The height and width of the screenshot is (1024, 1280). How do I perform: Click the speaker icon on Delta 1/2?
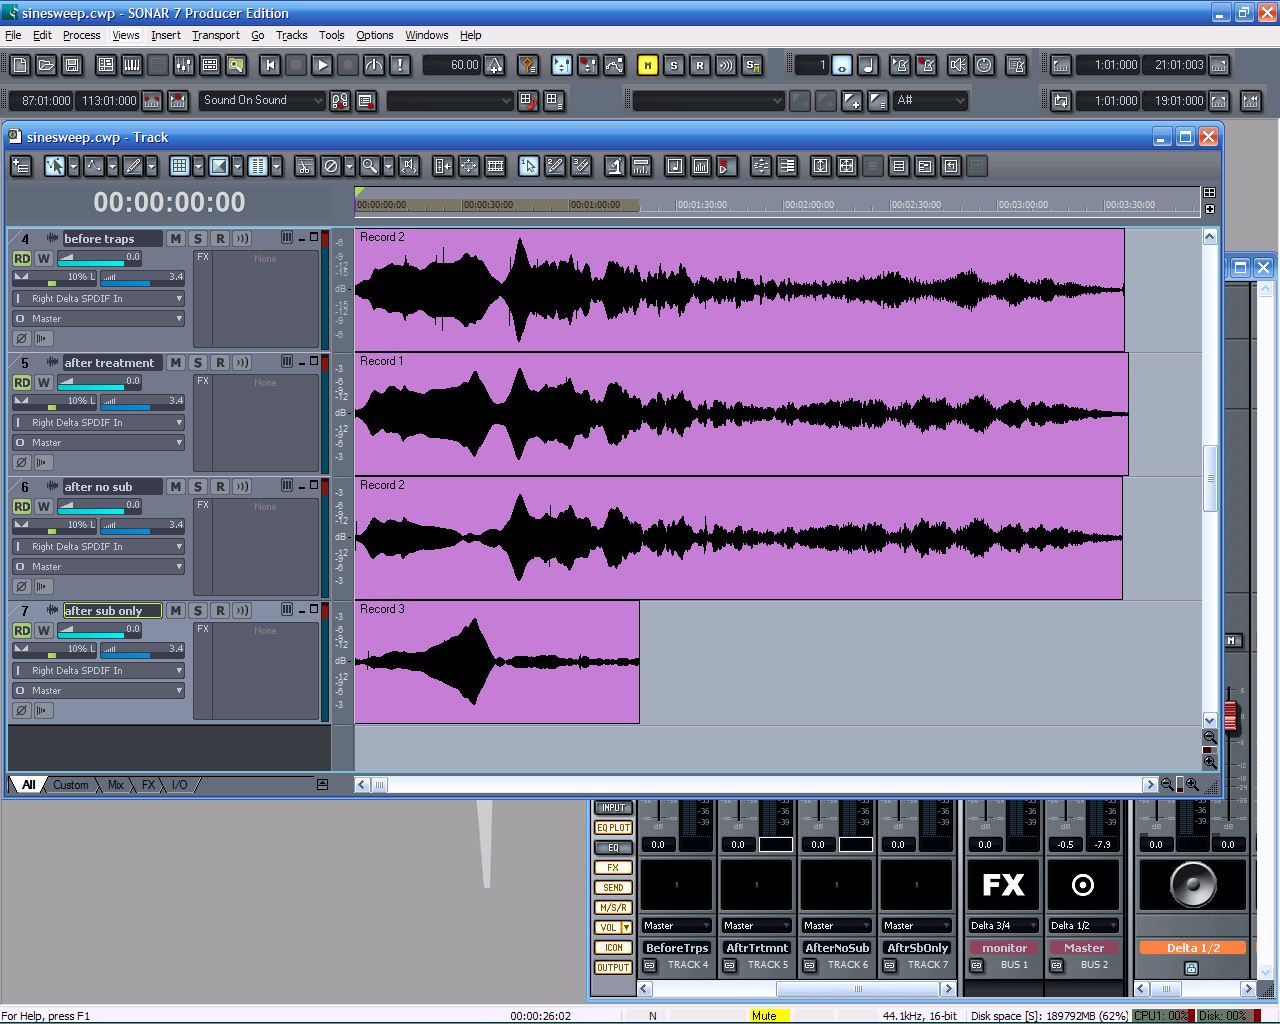(1193, 885)
